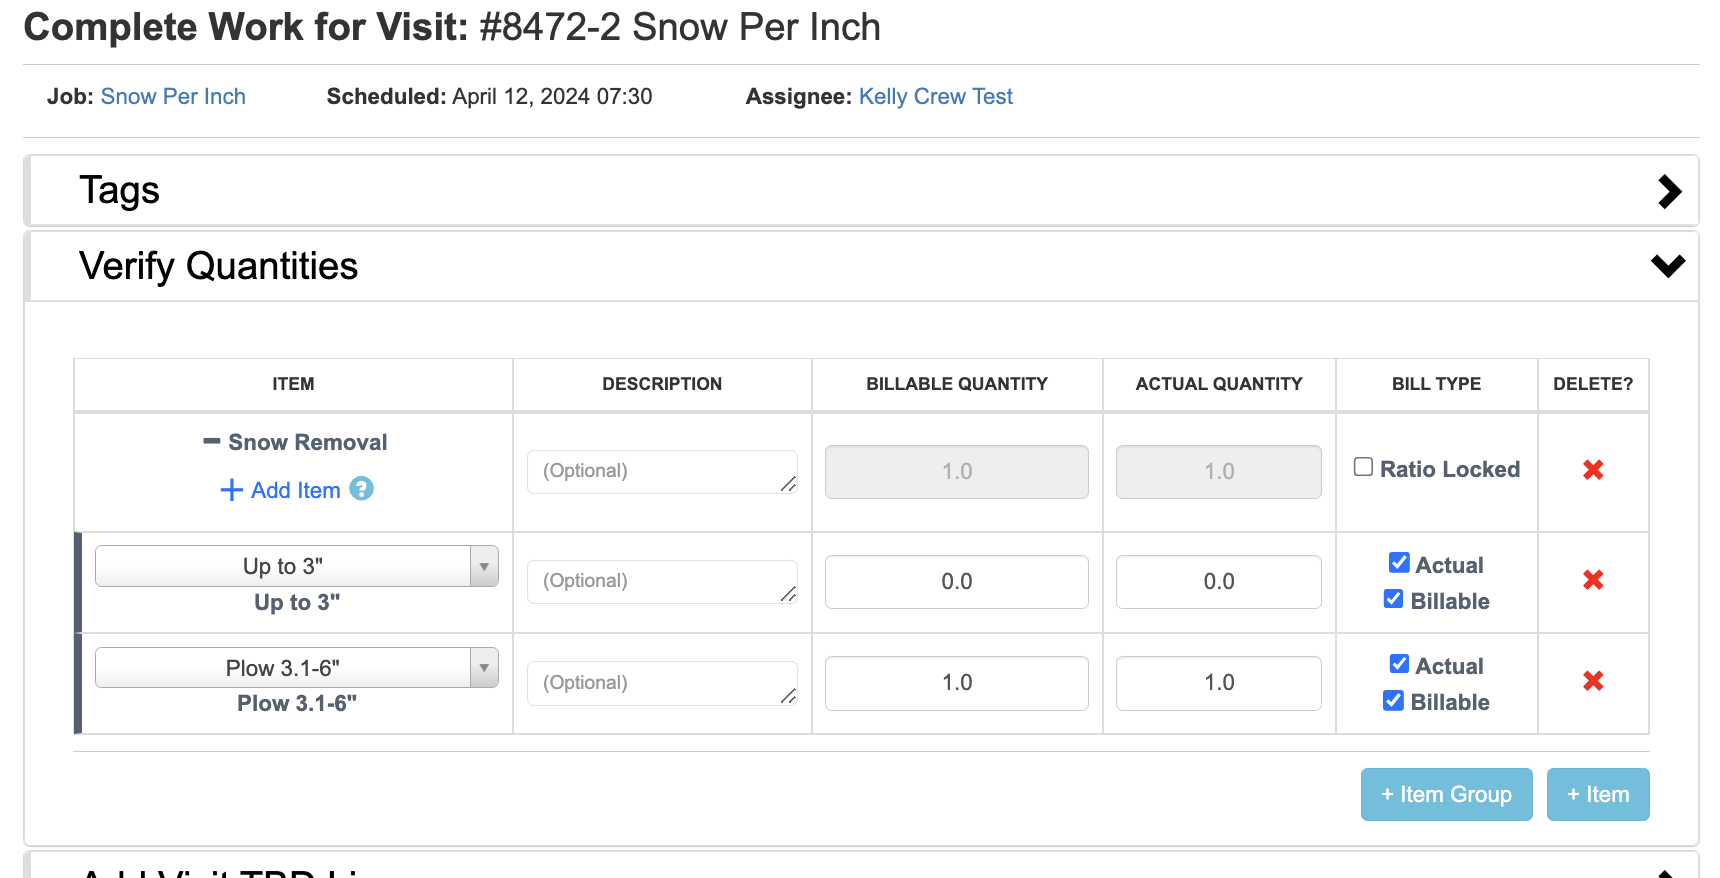The height and width of the screenshot is (878, 1720).
Task: Expand the Tags section chevron
Action: click(x=1668, y=191)
